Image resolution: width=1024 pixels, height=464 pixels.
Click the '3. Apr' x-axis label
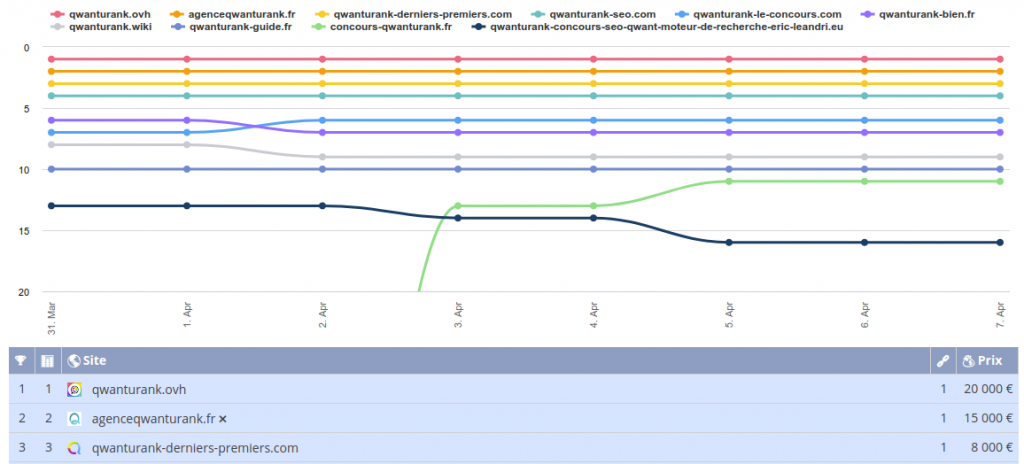click(458, 317)
